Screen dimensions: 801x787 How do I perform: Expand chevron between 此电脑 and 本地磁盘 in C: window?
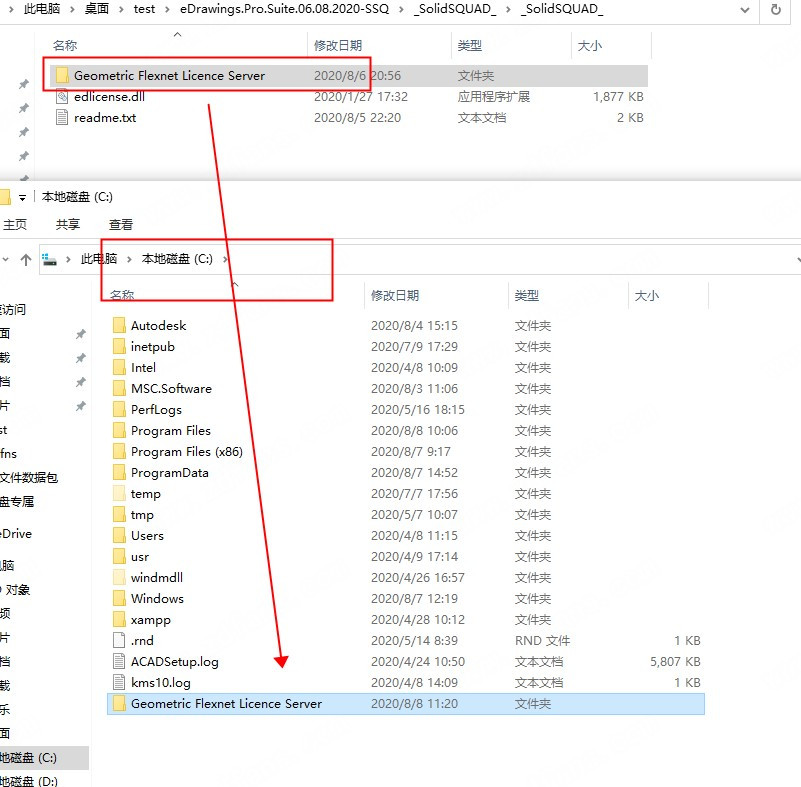pos(129,259)
